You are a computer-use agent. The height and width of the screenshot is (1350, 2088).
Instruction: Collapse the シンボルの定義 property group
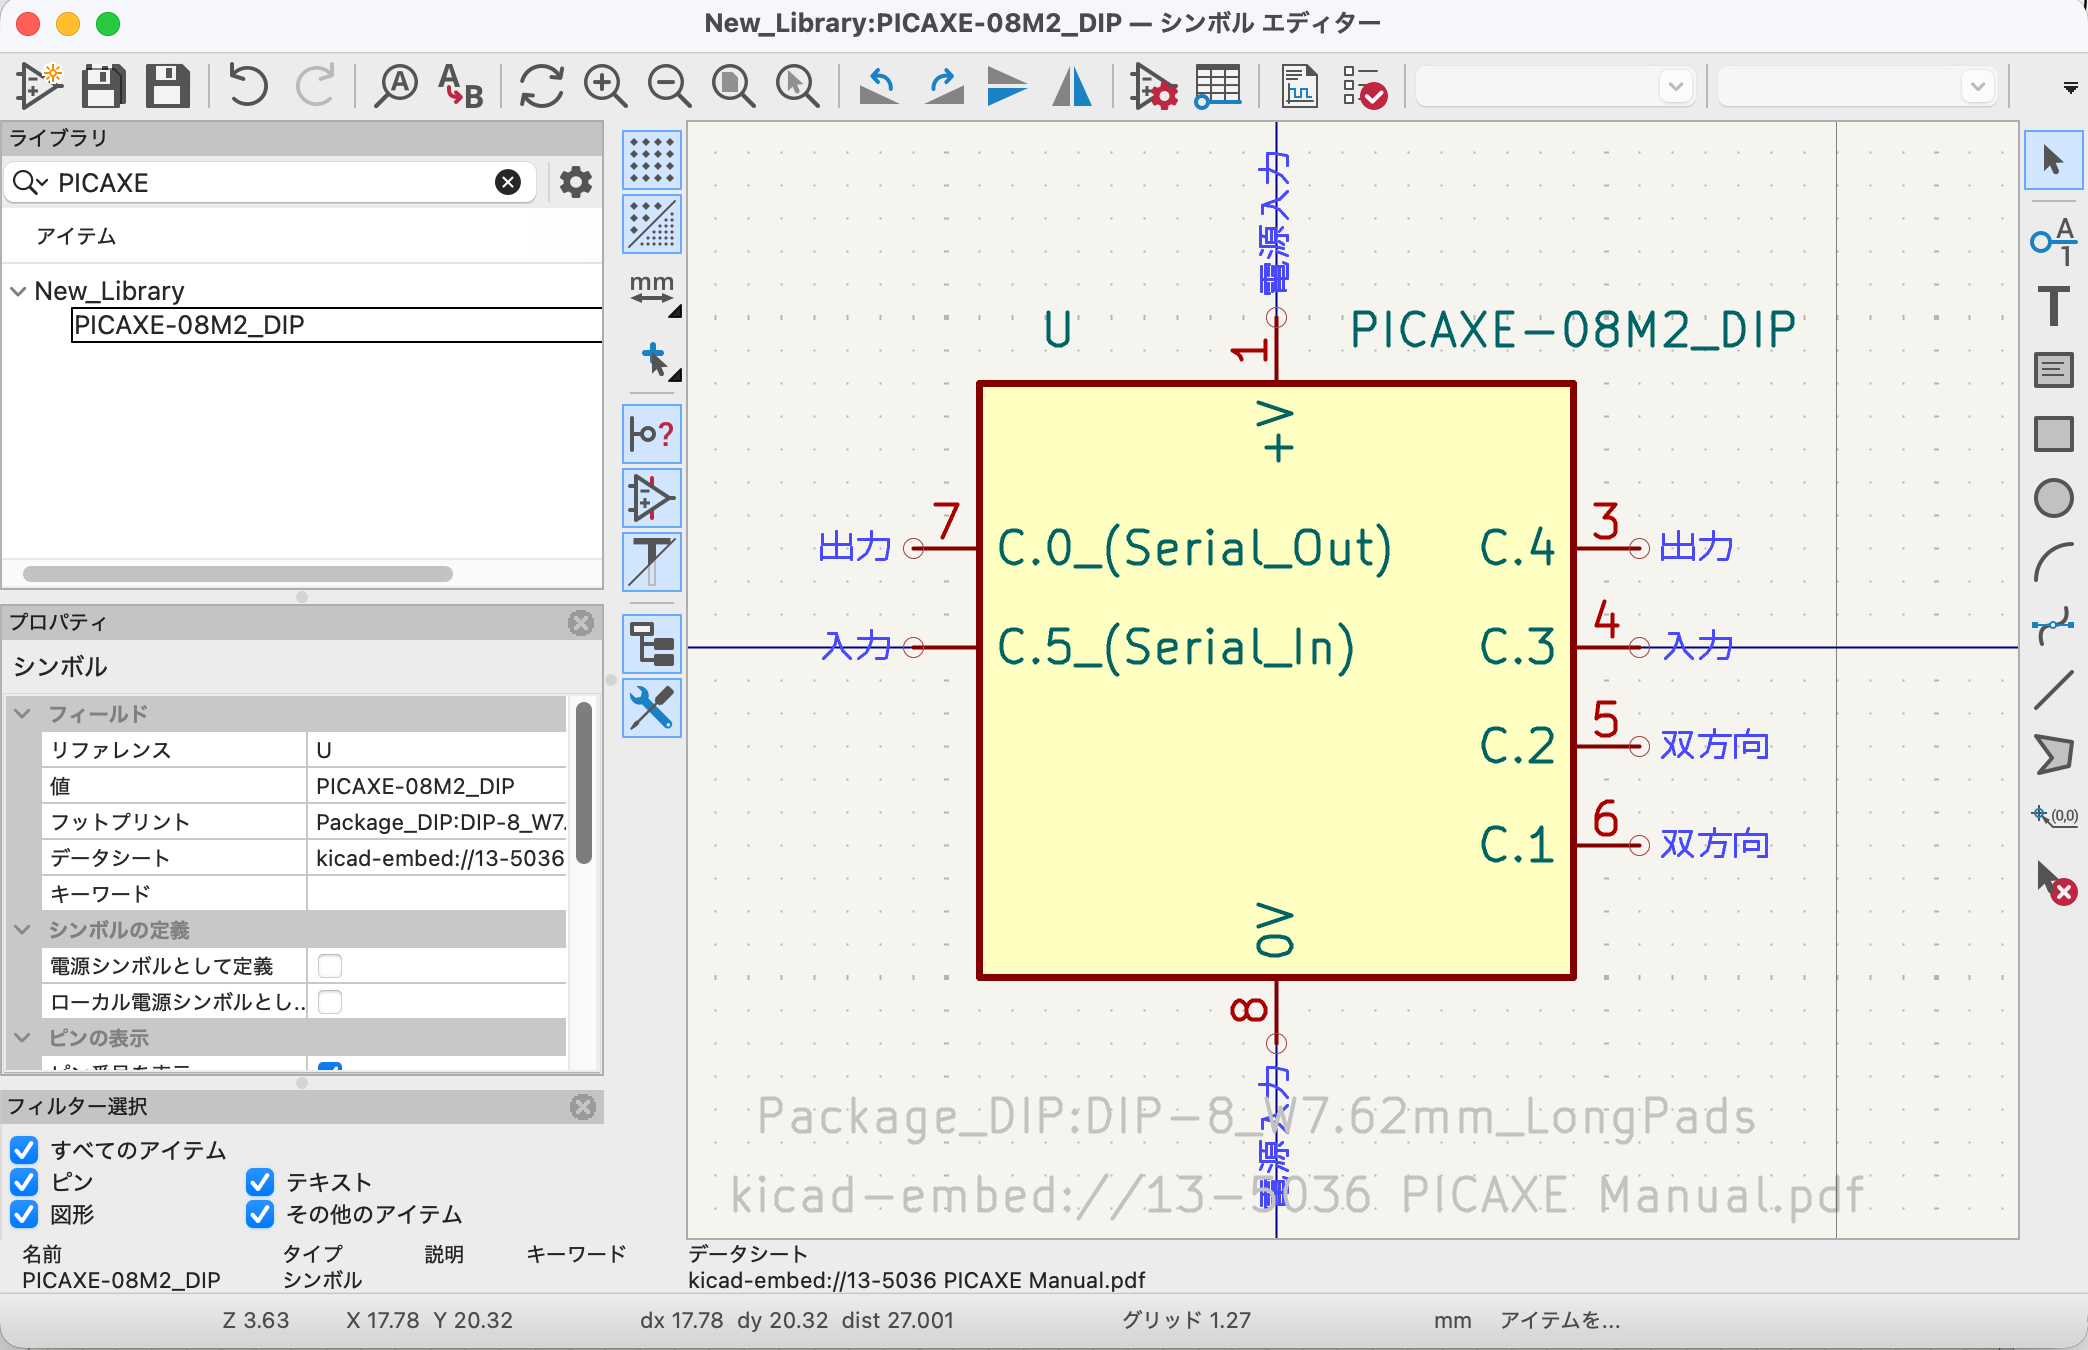point(23,930)
